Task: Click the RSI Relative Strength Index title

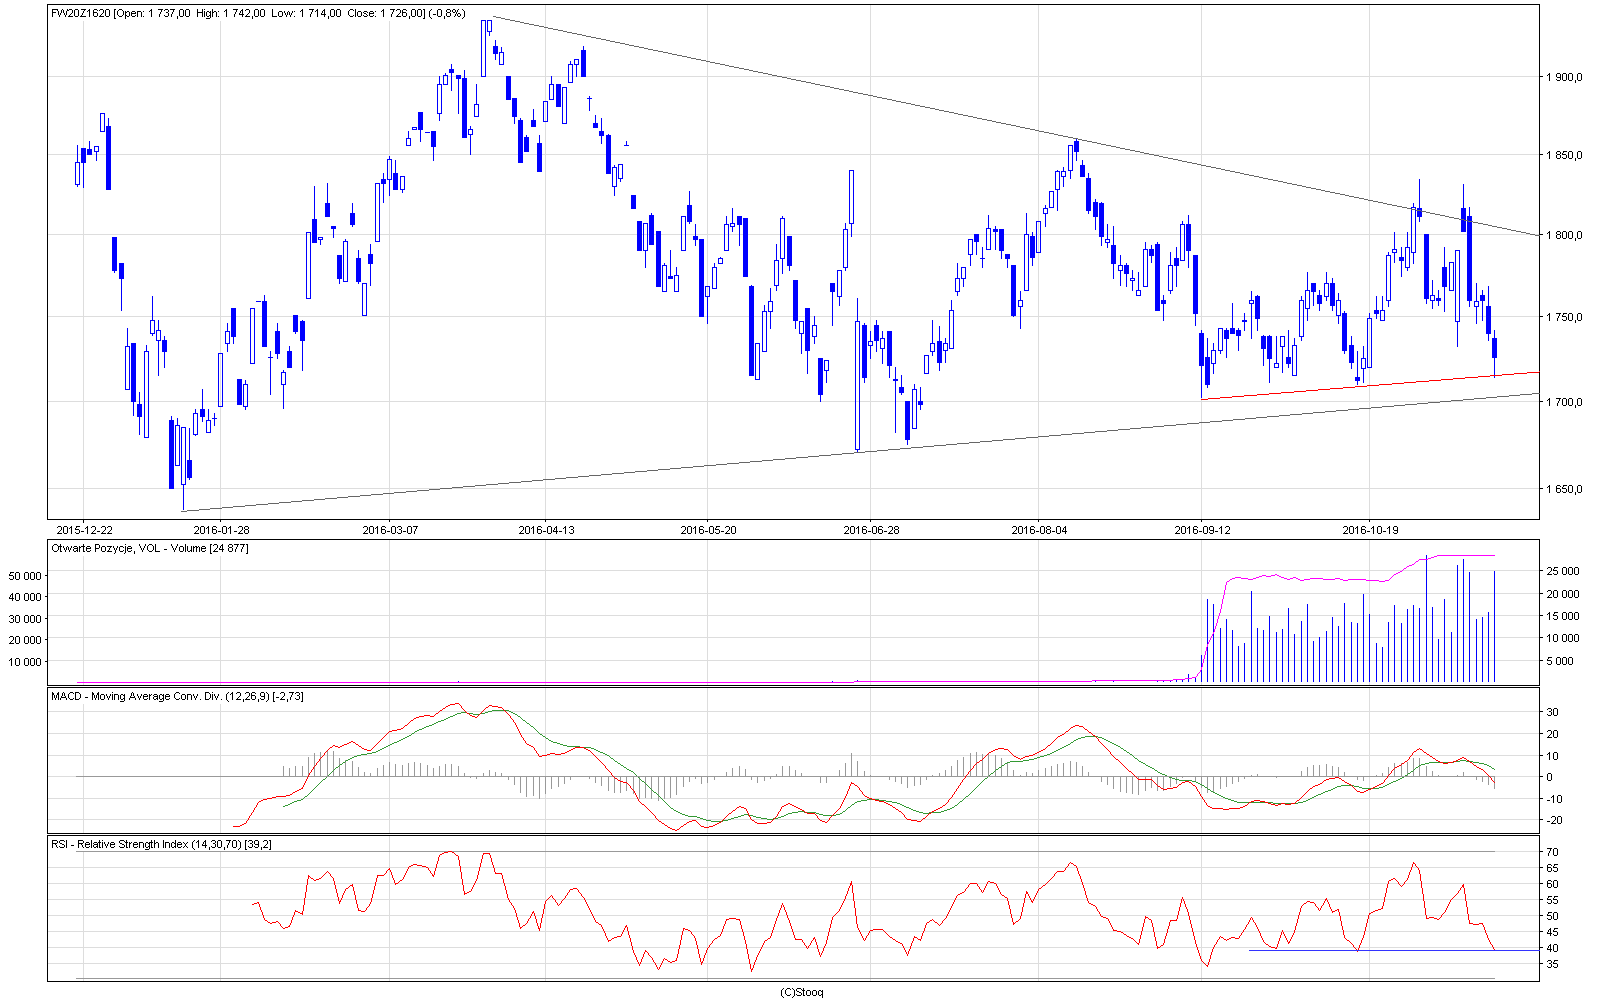Action: [161, 845]
